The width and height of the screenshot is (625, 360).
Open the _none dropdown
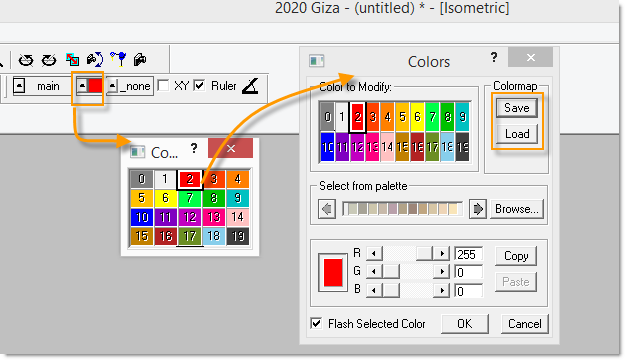tap(113, 86)
